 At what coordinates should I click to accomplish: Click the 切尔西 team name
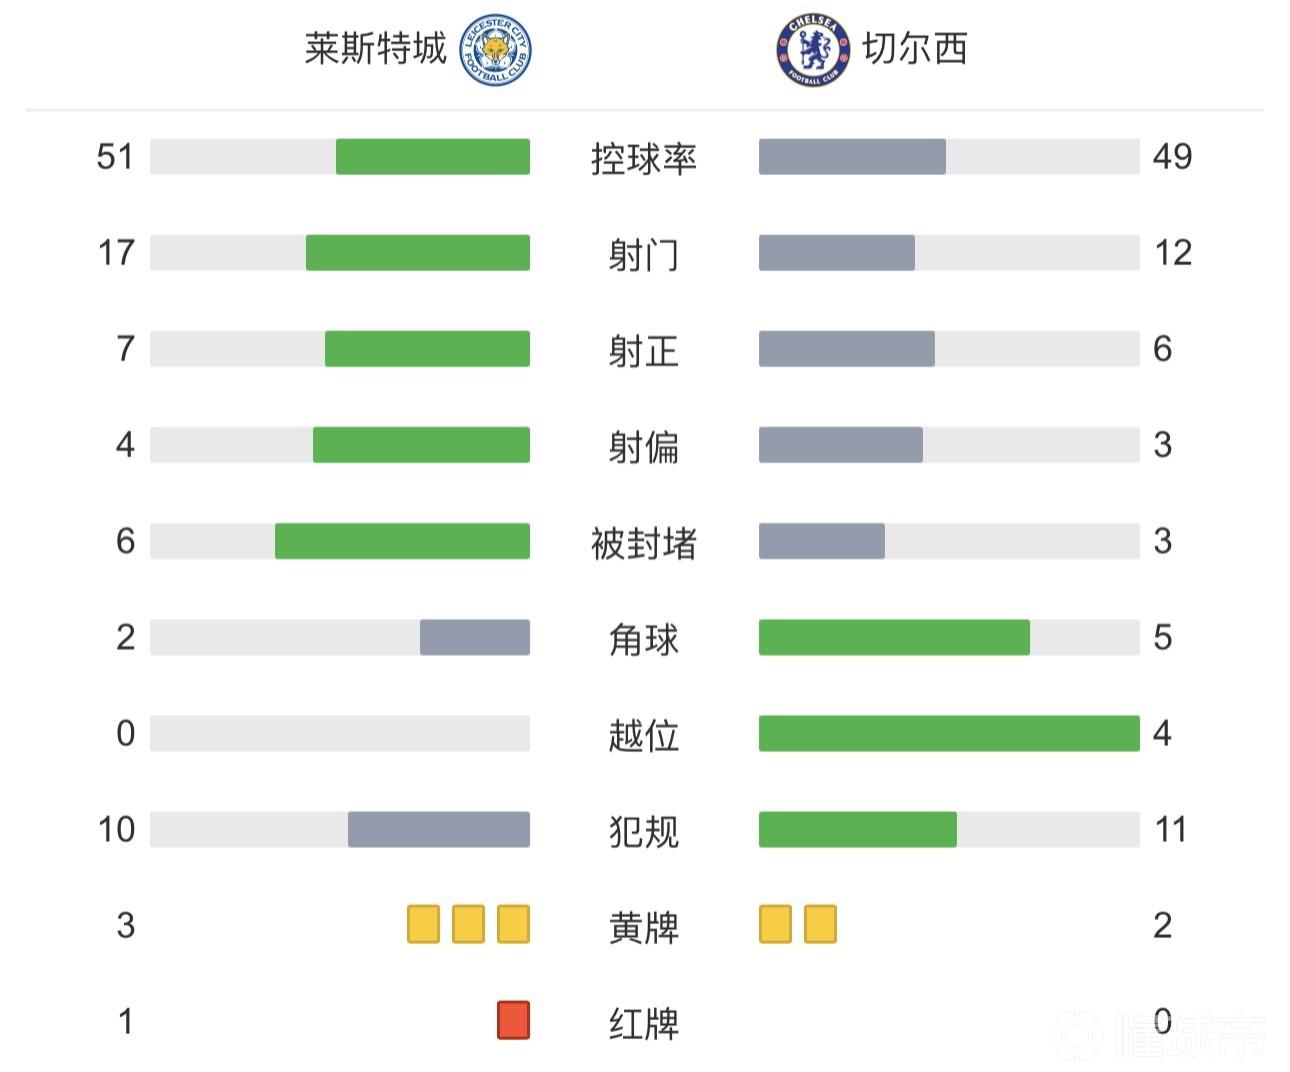[915, 49]
